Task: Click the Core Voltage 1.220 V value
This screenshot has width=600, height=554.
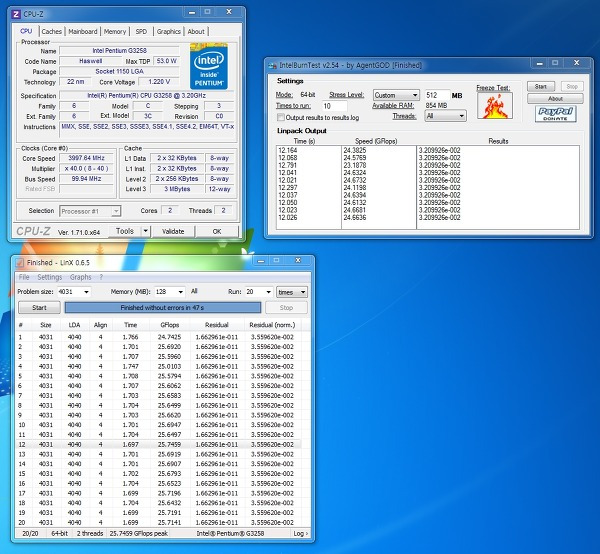Action: [159, 81]
